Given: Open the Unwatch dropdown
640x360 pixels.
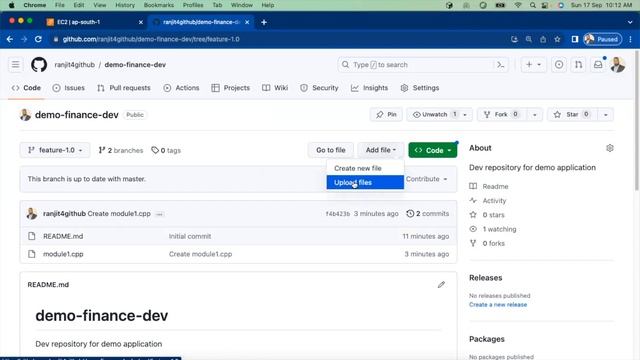Looking at the screenshot, I should 439,115.
